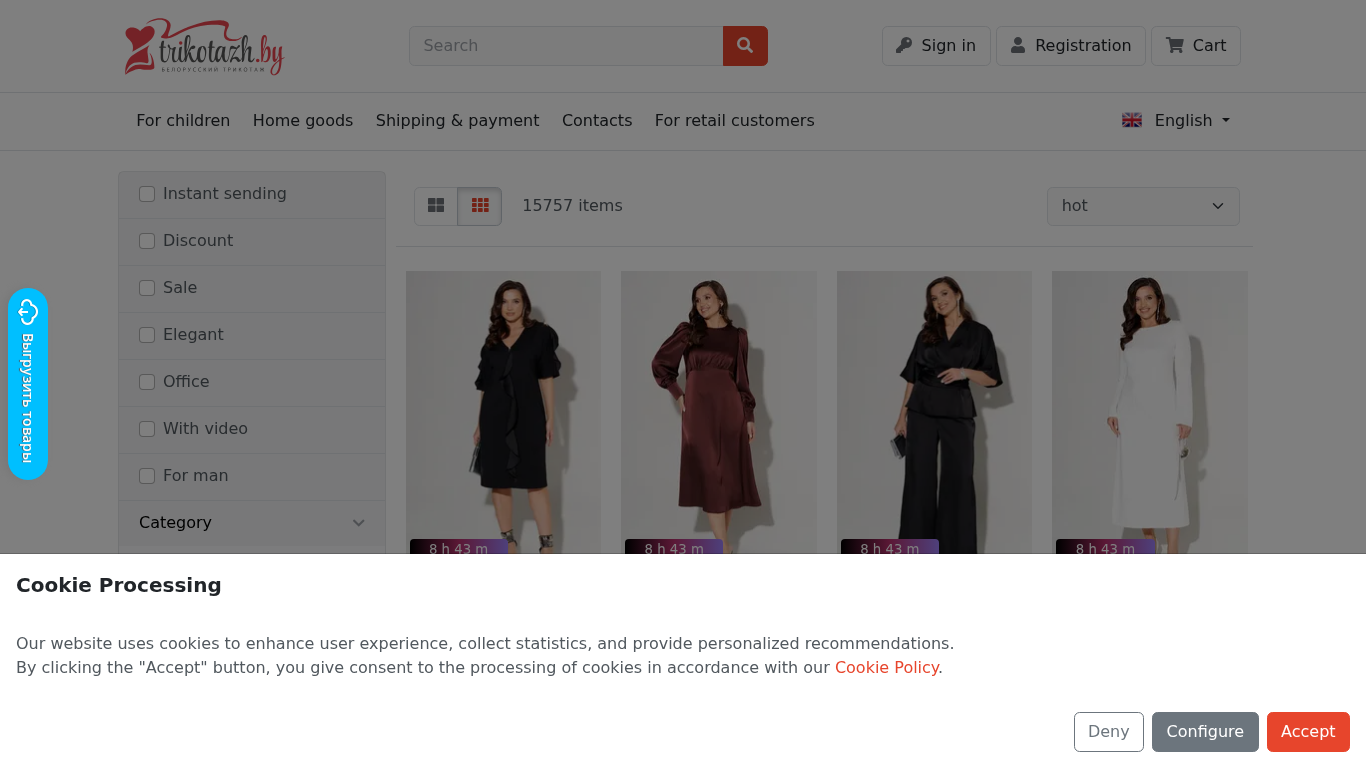Open the white dress product thumbnail
Viewport: 1366px width, 768px height.
coord(1150,410)
